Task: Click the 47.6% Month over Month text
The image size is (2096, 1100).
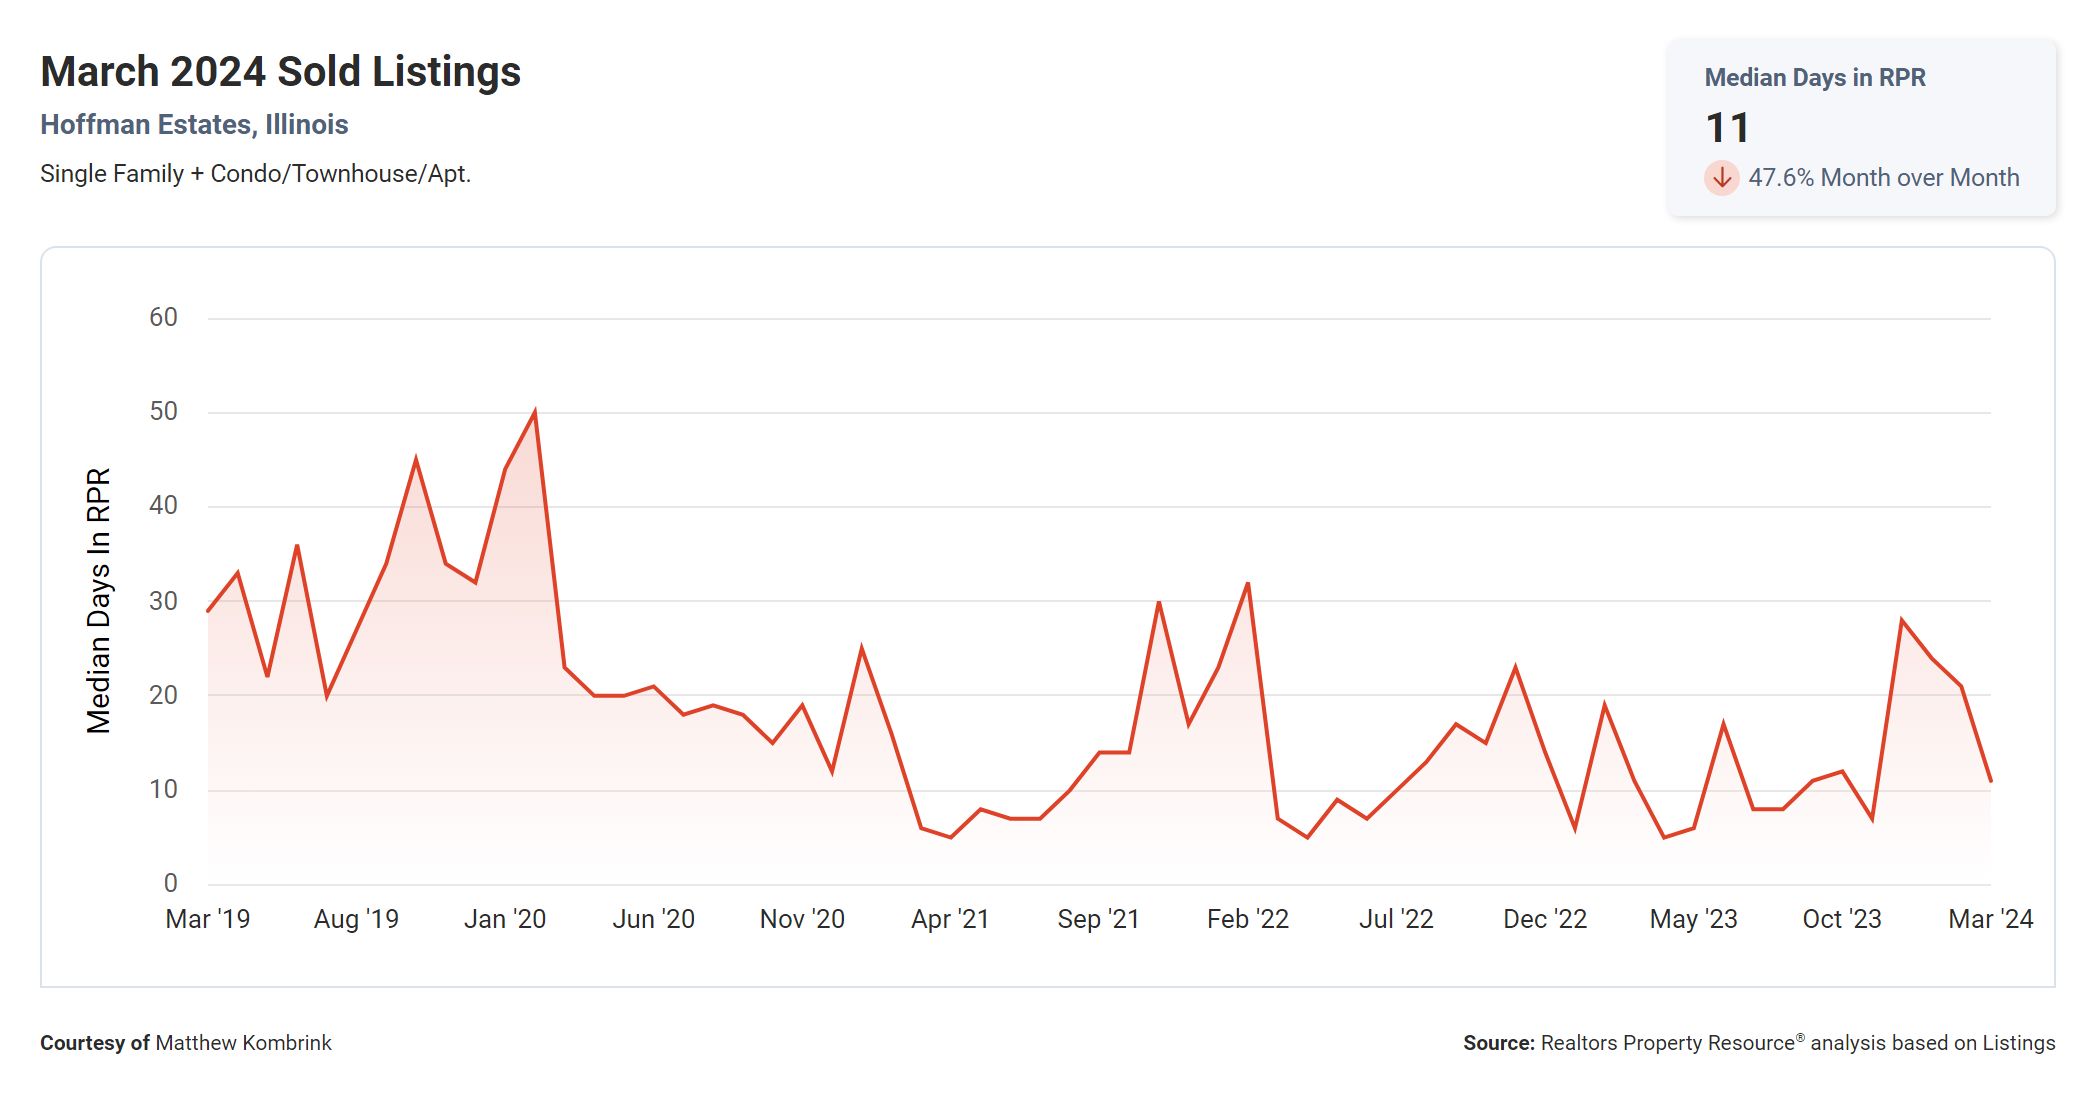Action: click(1883, 178)
